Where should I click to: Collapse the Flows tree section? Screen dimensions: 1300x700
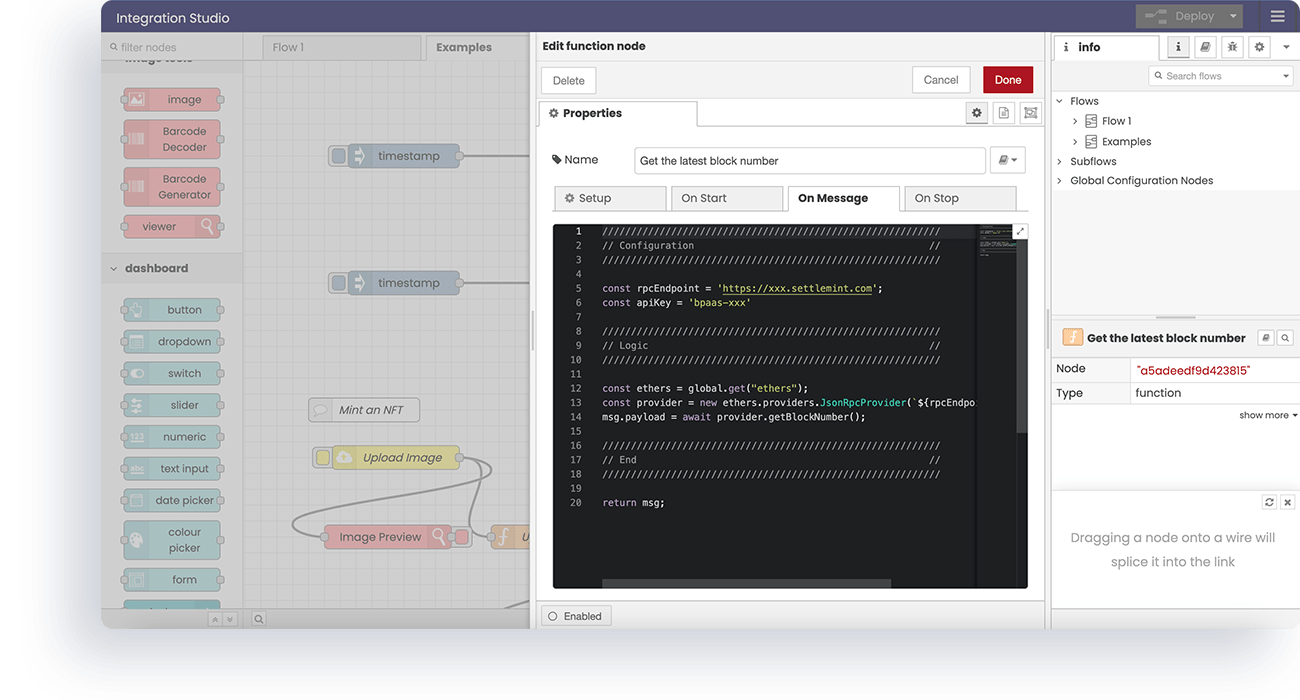(x=1060, y=100)
